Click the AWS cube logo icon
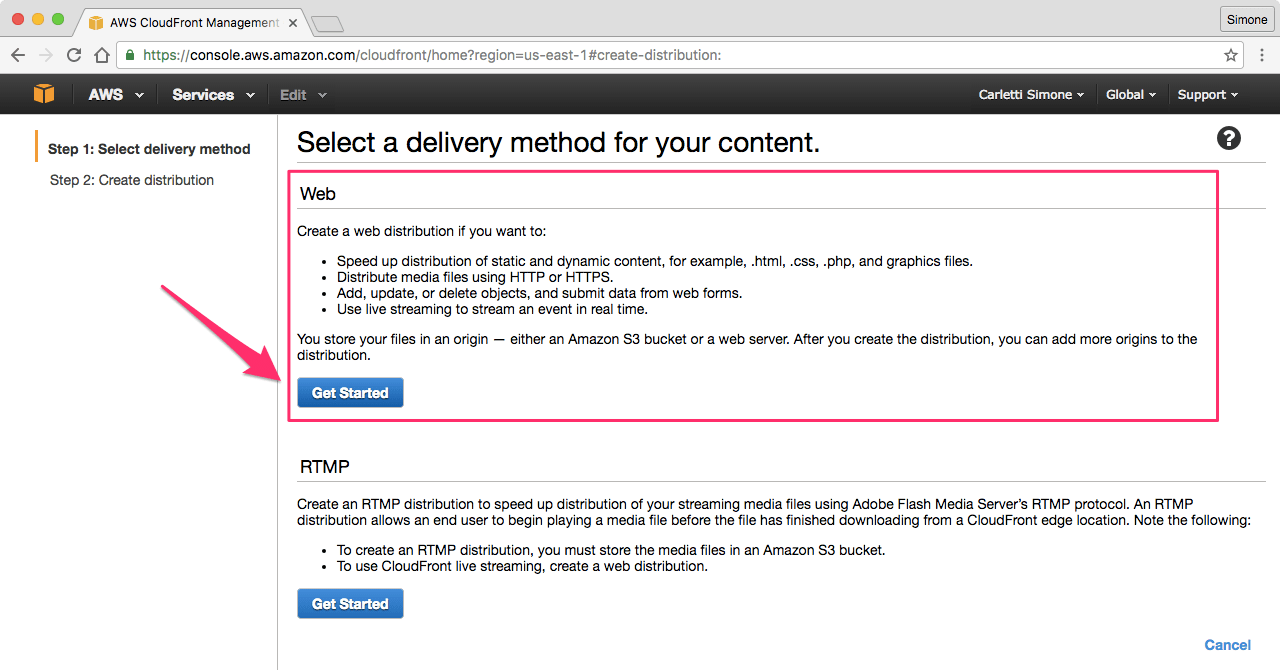This screenshot has height=670, width=1280. pyautogui.click(x=42, y=94)
